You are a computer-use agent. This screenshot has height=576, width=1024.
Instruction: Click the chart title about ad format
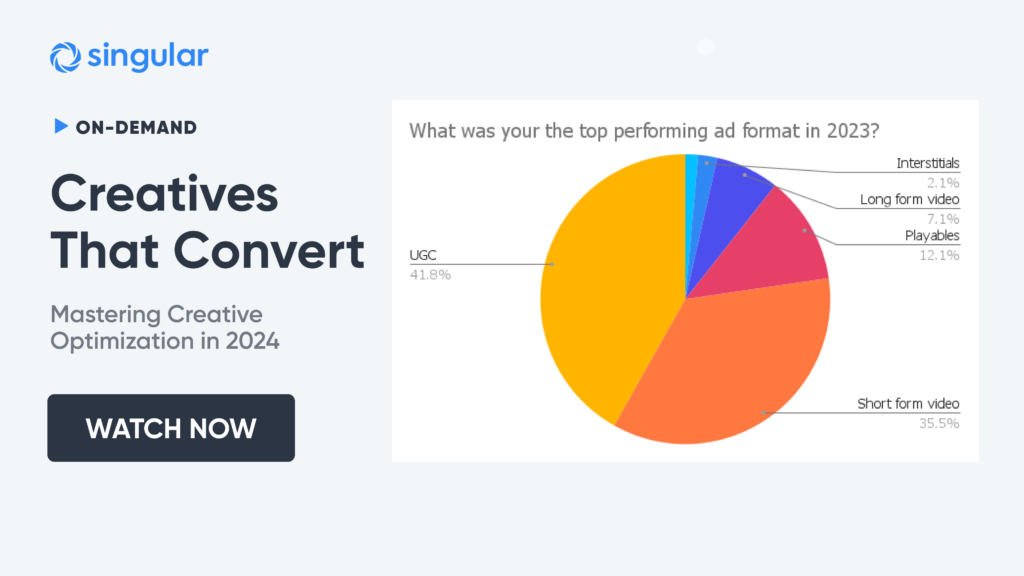click(644, 131)
